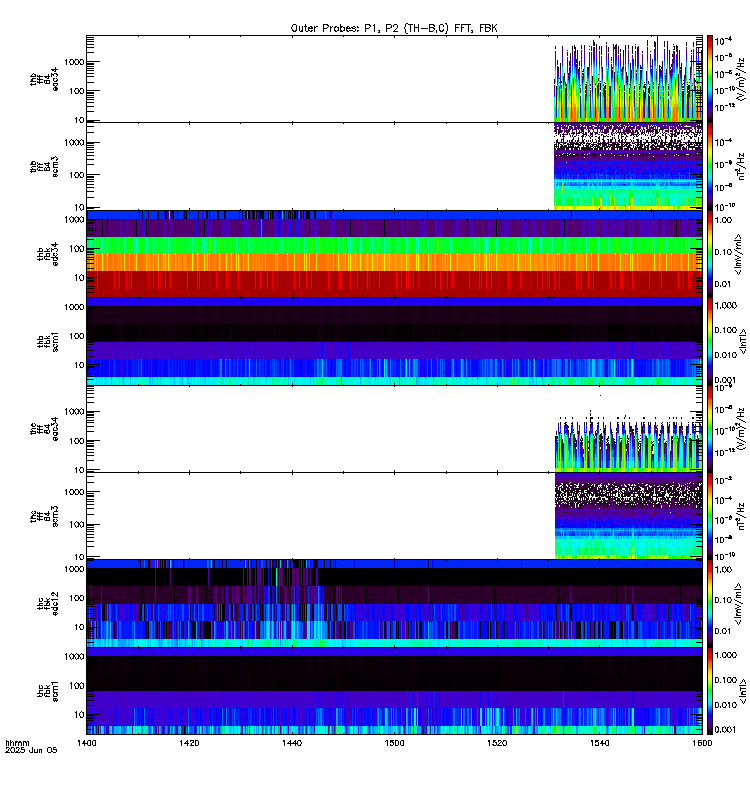Select the 'thb fff 64 eac34' panel axis label
The height and width of the screenshot is (800, 750).
[x=44, y=79]
